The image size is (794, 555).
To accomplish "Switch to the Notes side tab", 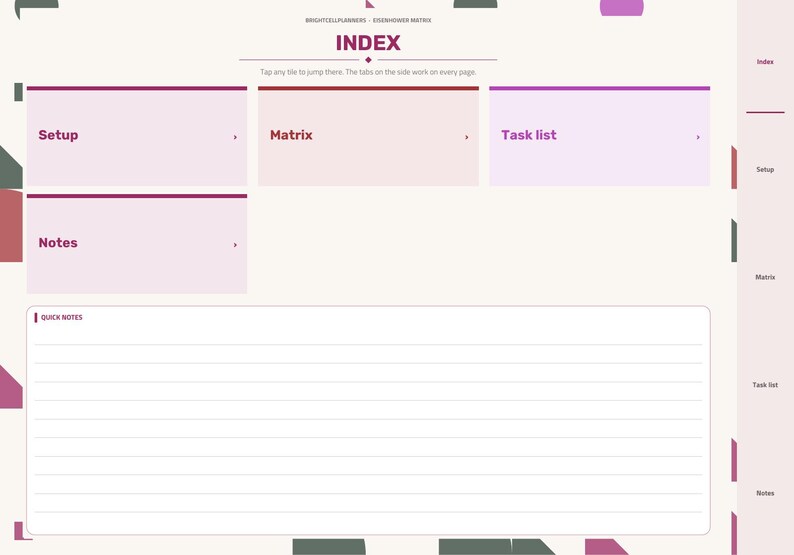I will (x=765, y=493).
